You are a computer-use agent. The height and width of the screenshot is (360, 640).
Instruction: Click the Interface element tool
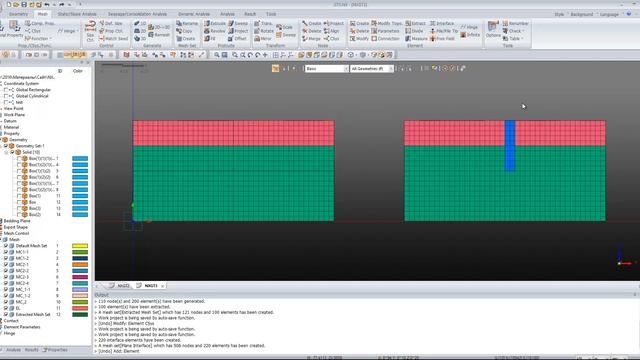point(442,23)
